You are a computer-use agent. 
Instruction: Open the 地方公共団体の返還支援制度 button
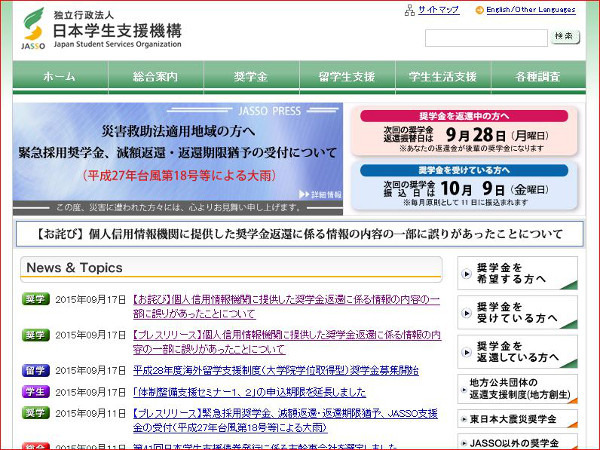point(517,389)
